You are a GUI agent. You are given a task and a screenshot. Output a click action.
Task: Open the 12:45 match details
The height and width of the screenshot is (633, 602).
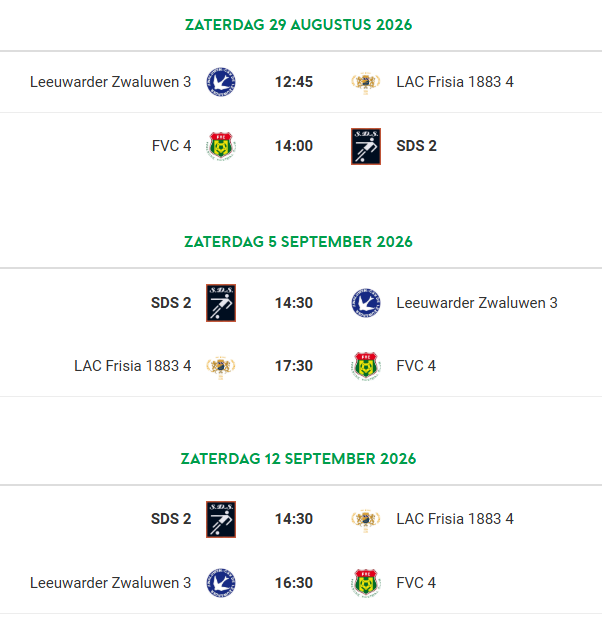pyautogui.click(x=301, y=82)
